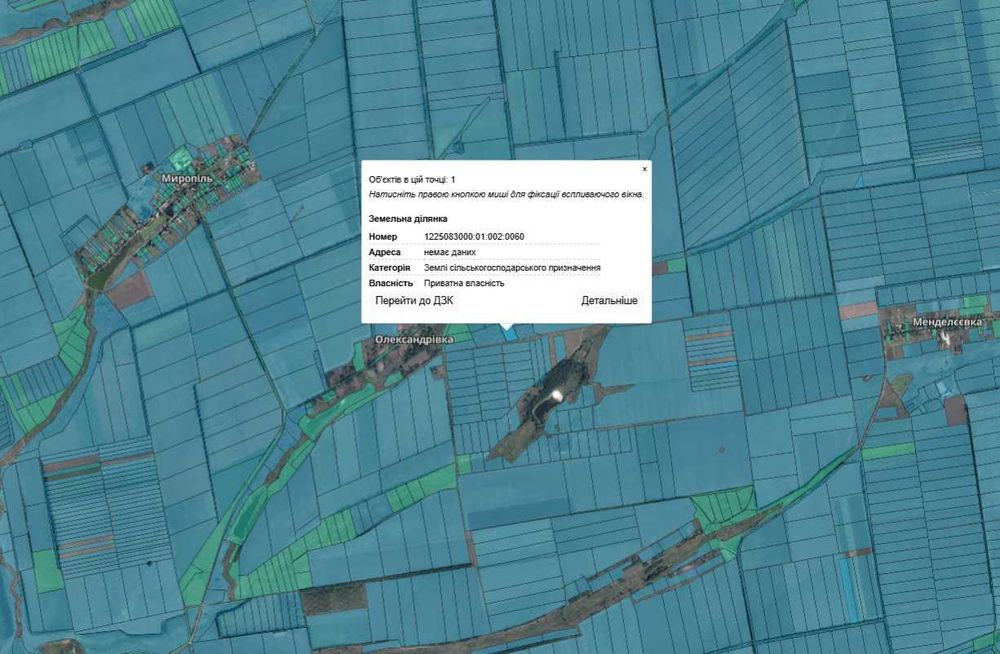Click the Миропіль village label
The height and width of the screenshot is (654, 1000).
click(187, 179)
